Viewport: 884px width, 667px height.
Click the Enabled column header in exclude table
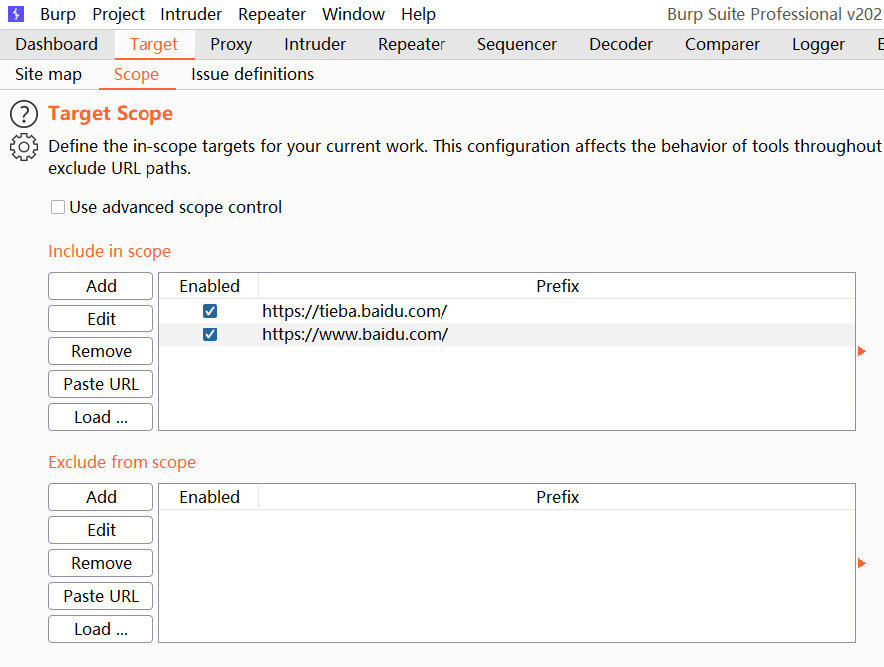pyautogui.click(x=209, y=497)
